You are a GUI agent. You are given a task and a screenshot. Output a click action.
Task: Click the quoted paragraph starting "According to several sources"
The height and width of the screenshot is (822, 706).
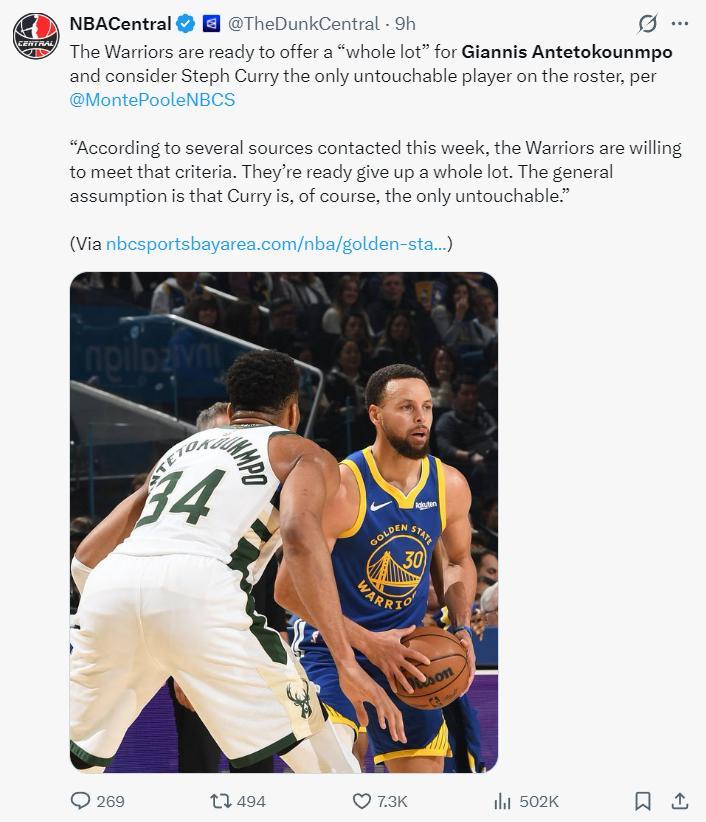point(375,172)
